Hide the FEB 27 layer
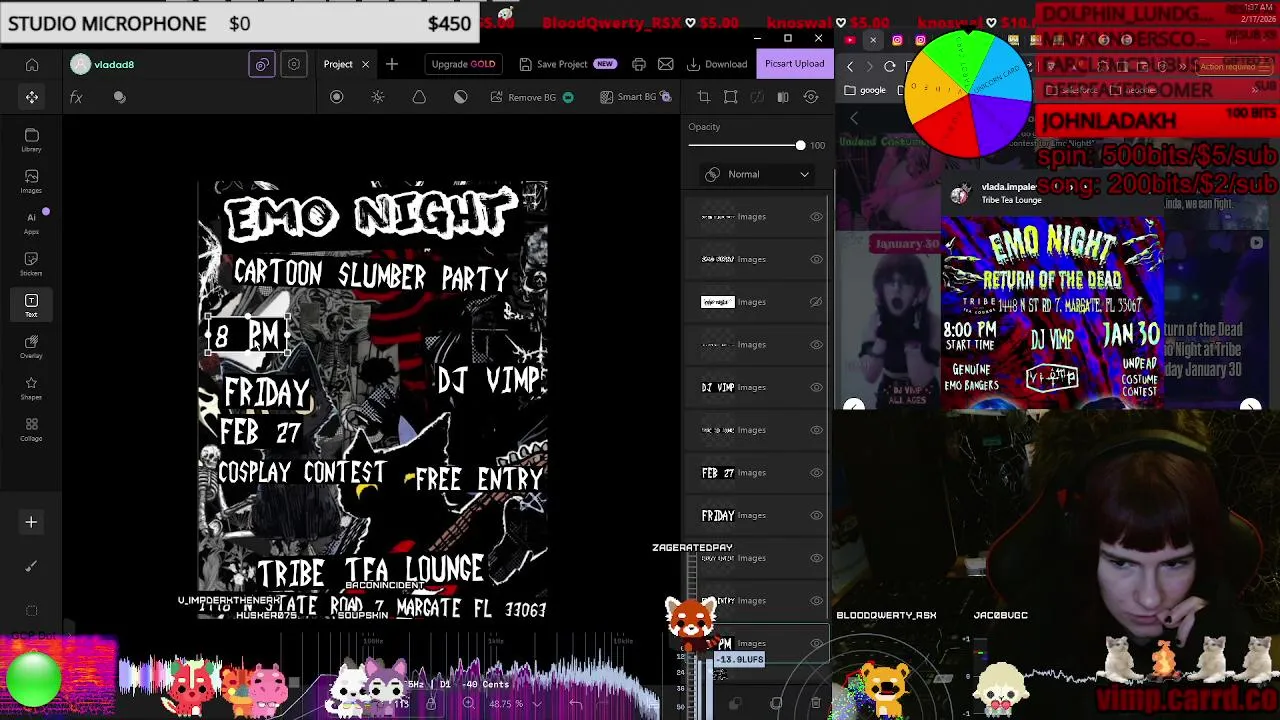 coord(816,473)
